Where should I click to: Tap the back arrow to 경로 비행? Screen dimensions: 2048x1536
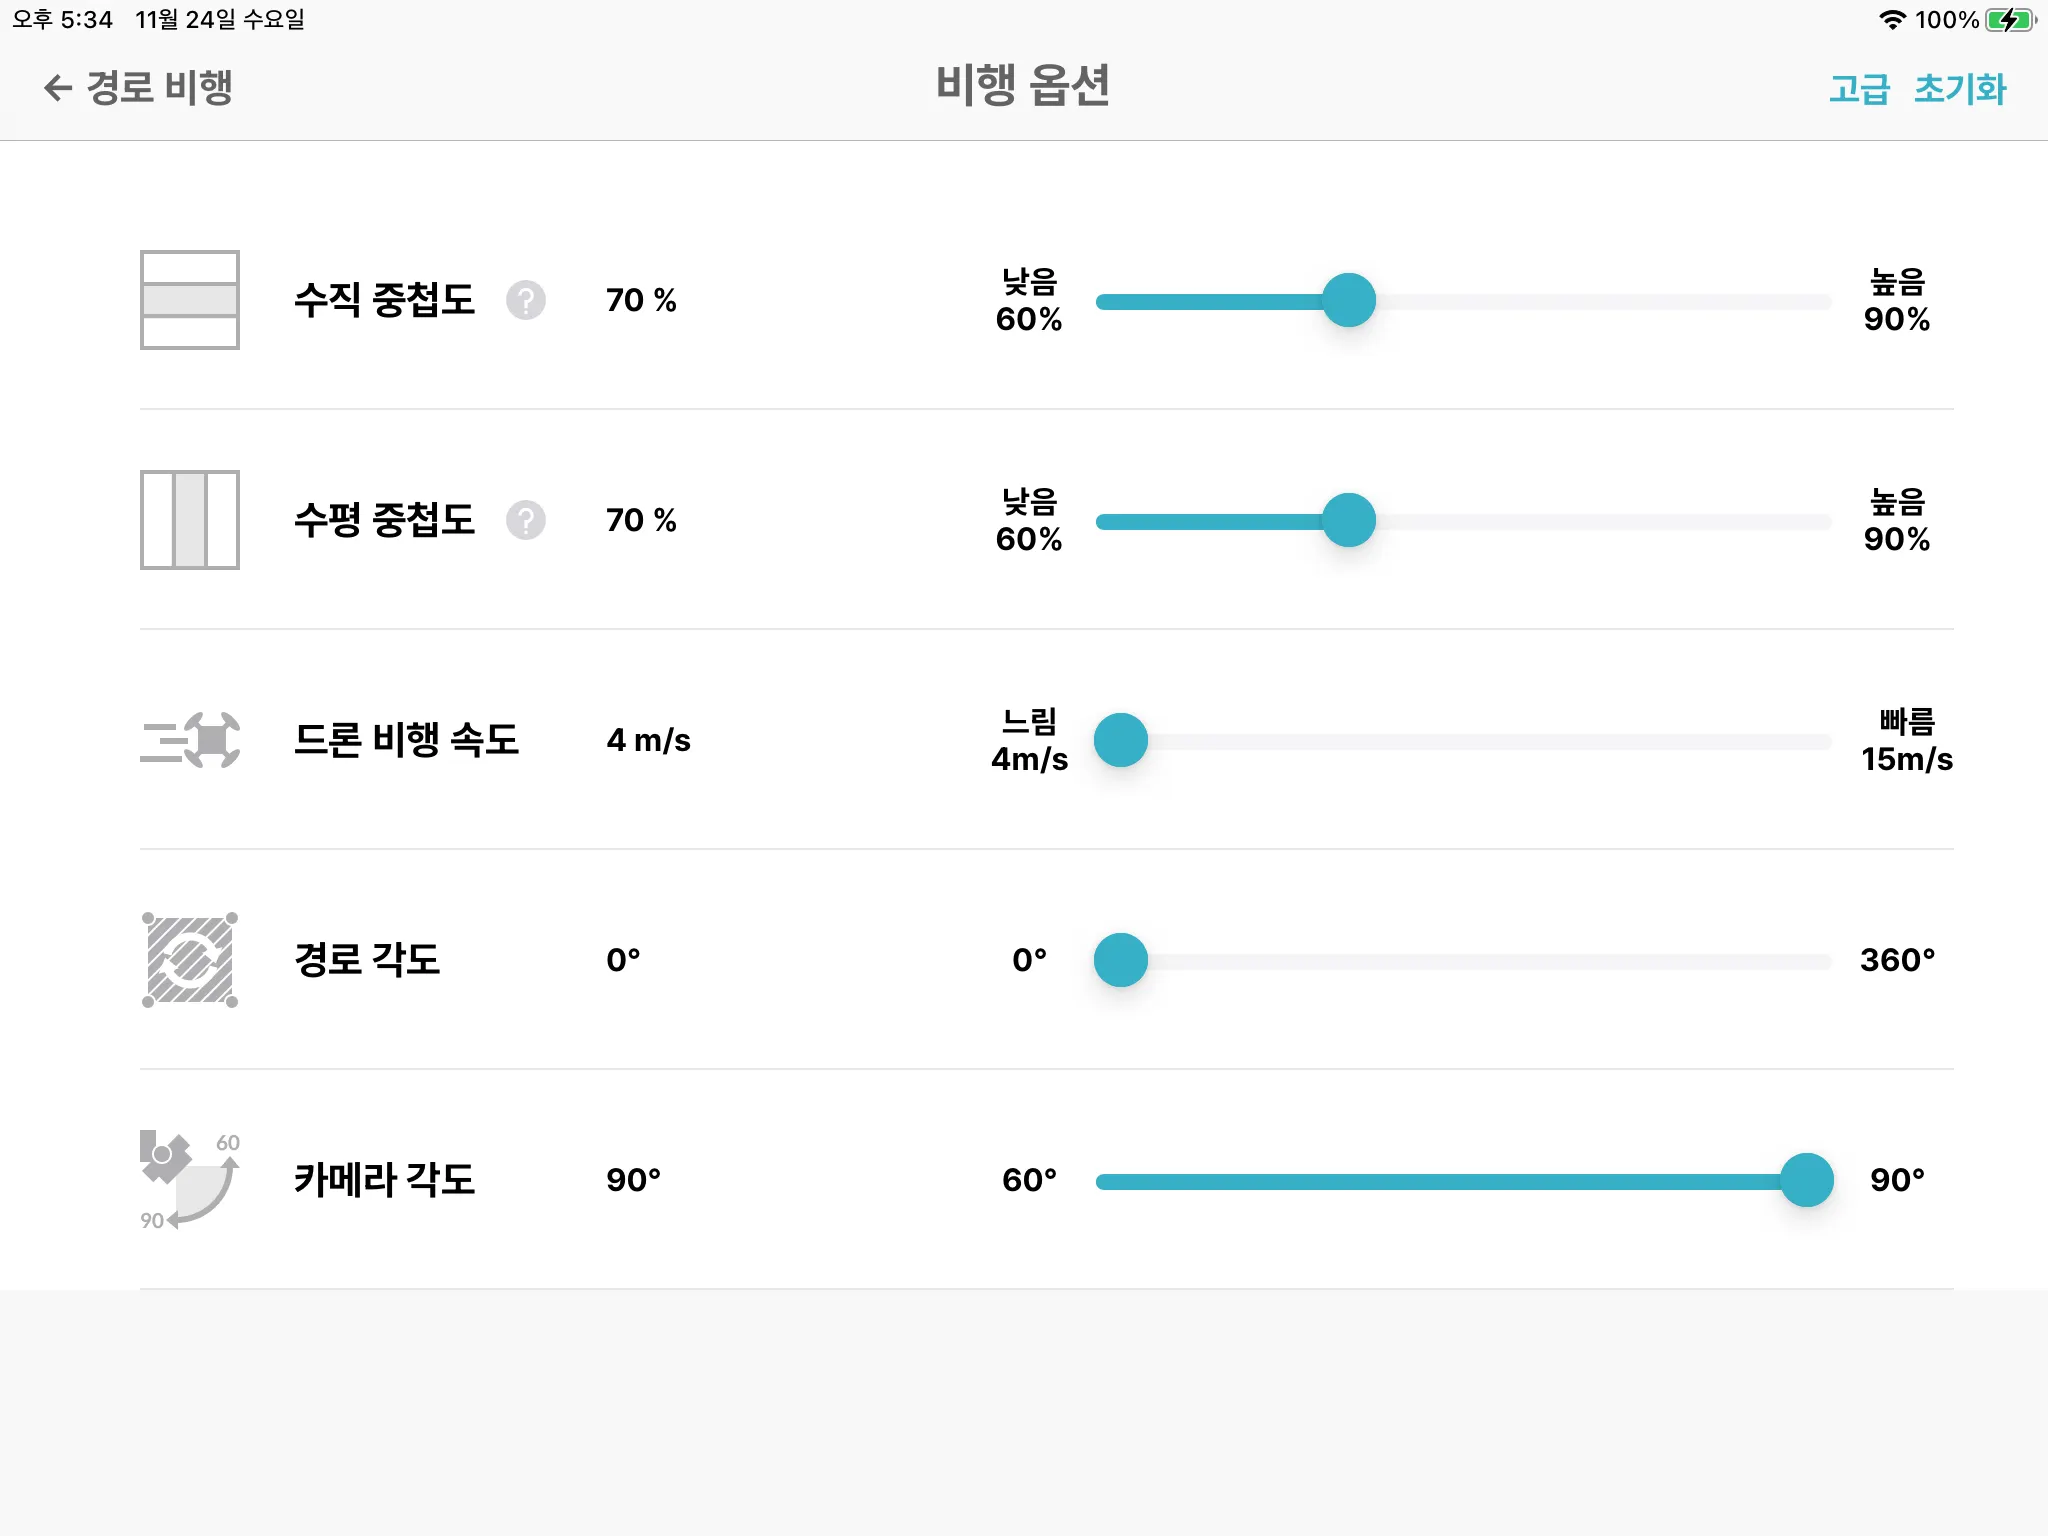click(x=58, y=88)
